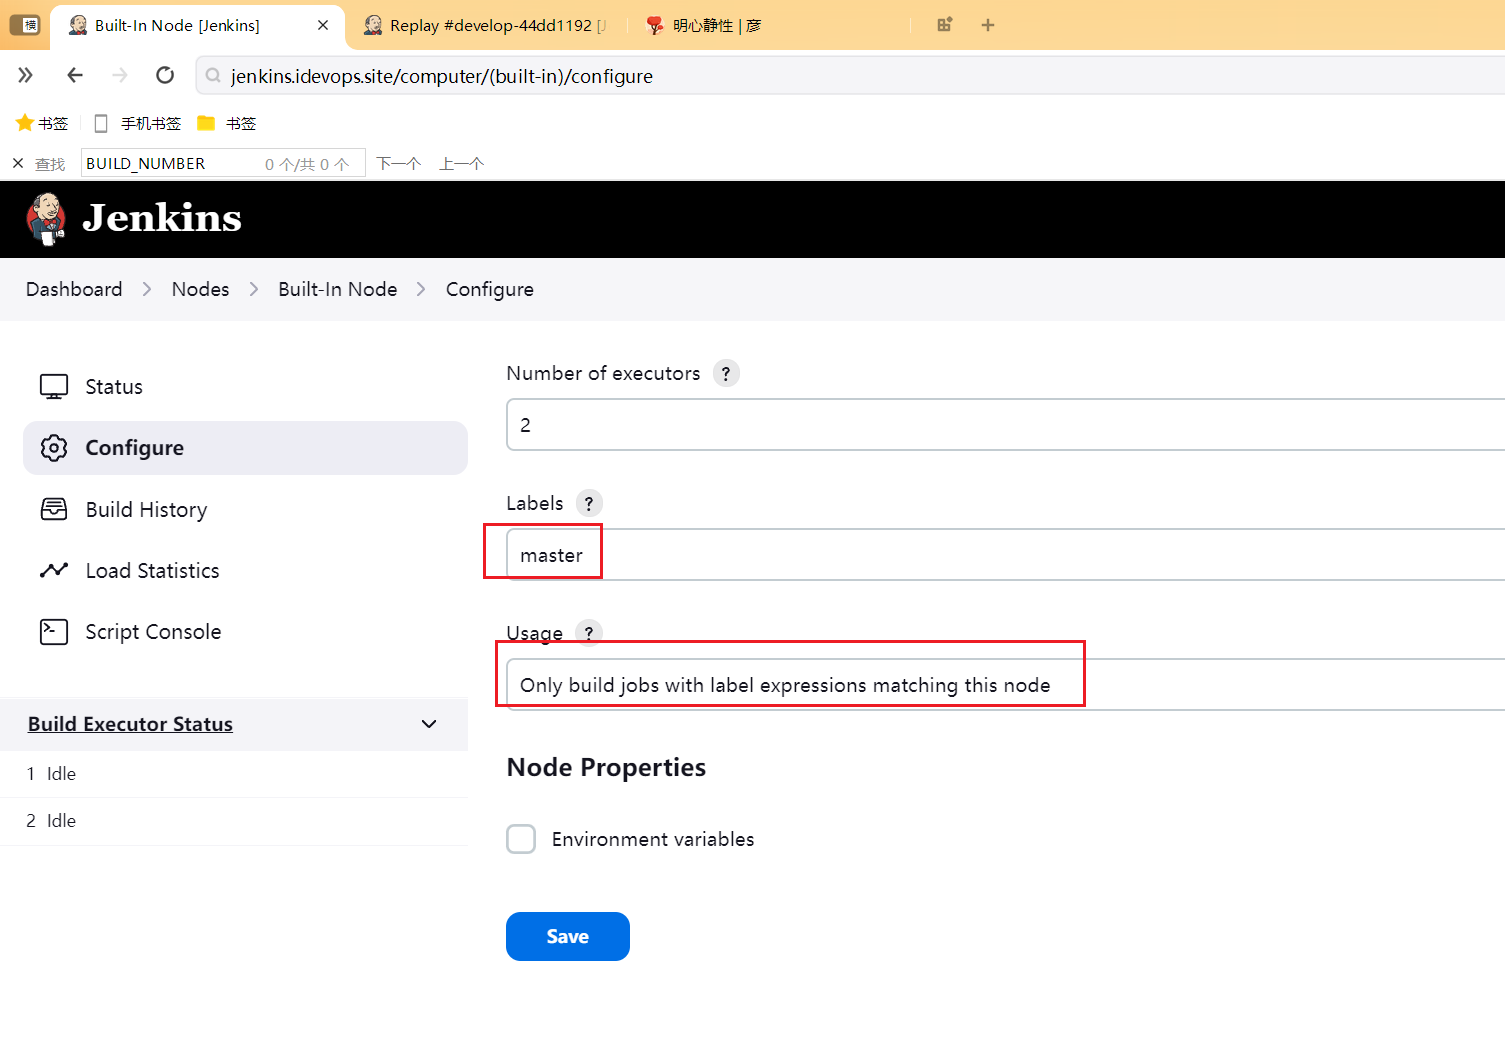Viewport: 1505px width, 1045px height.
Task: Enable the Environment variables checkbox
Action: (521, 839)
